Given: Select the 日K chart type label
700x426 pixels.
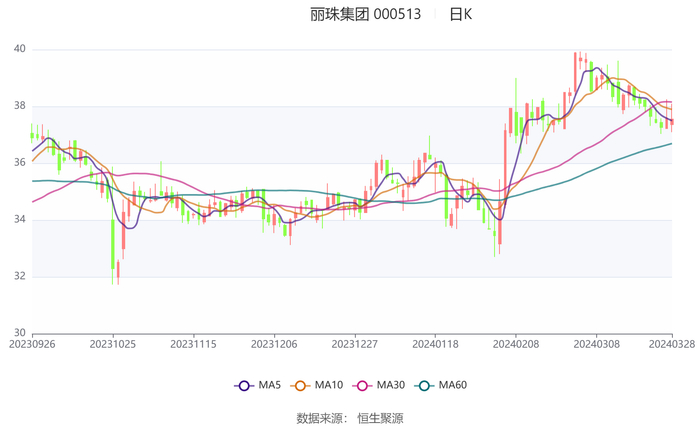Looking at the screenshot, I should (x=460, y=15).
